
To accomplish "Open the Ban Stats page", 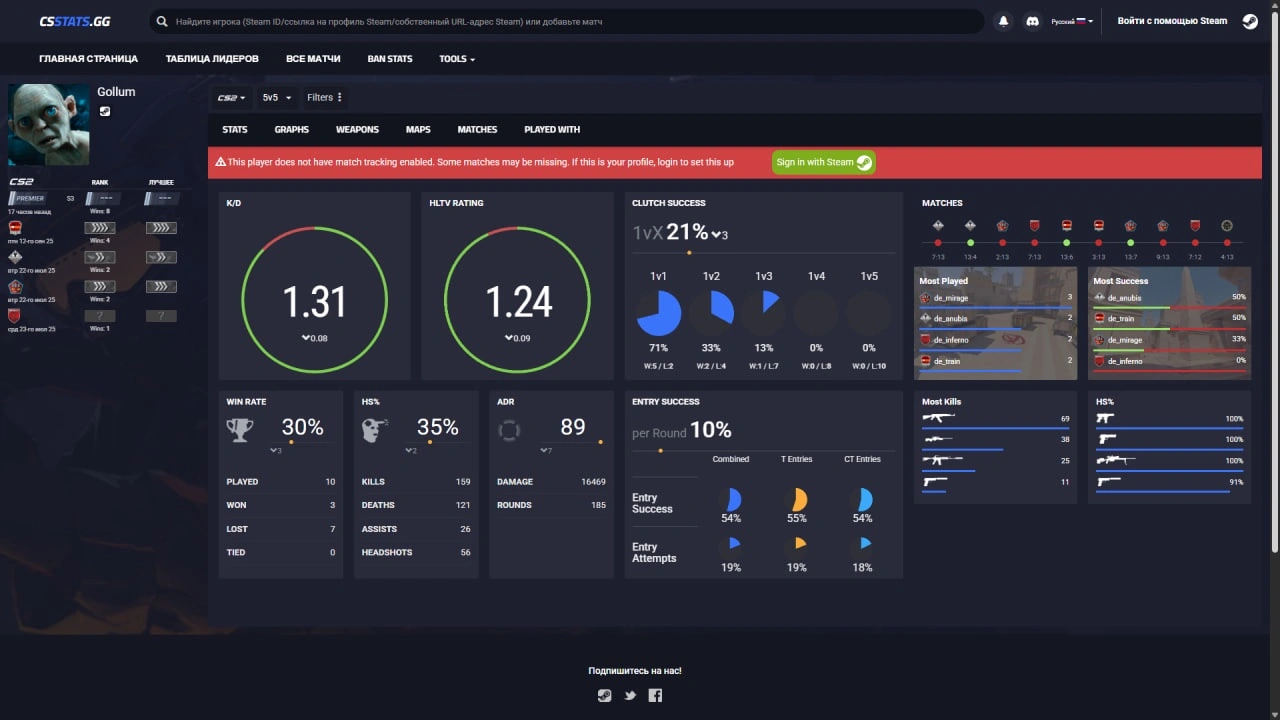I will (x=390, y=59).
